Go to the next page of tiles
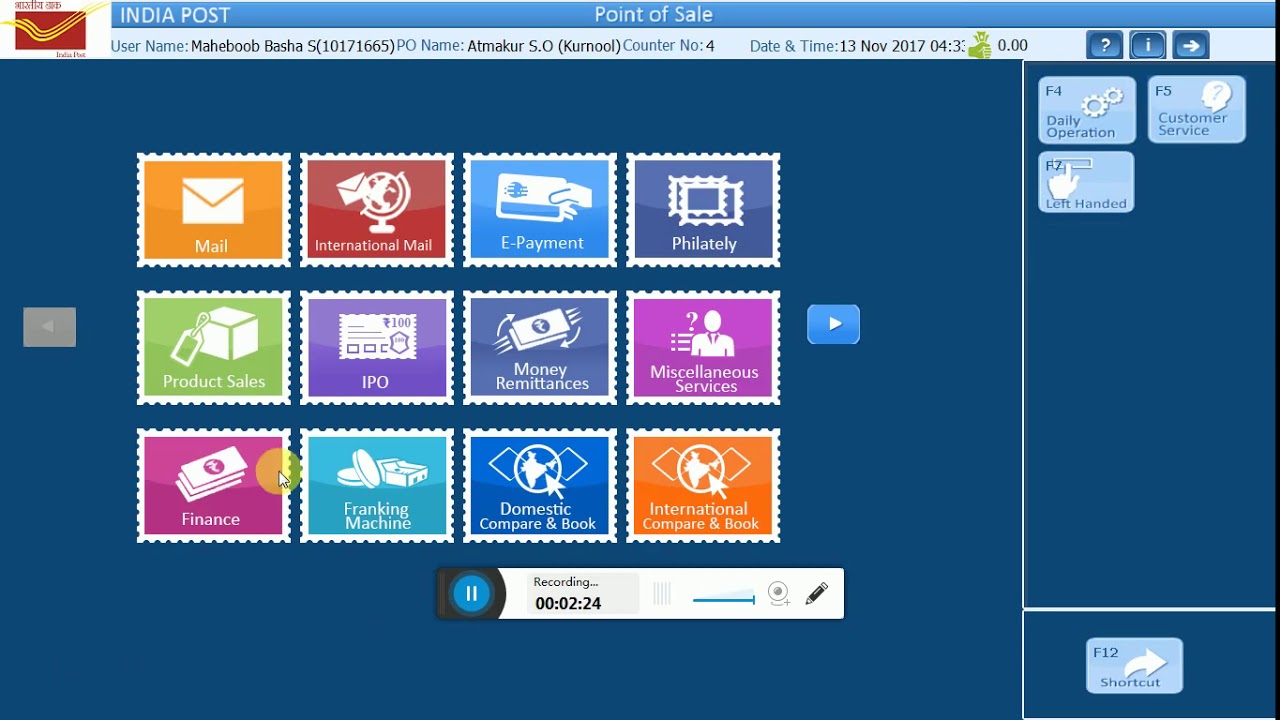The height and width of the screenshot is (720, 1280). [x=833, y=324]
